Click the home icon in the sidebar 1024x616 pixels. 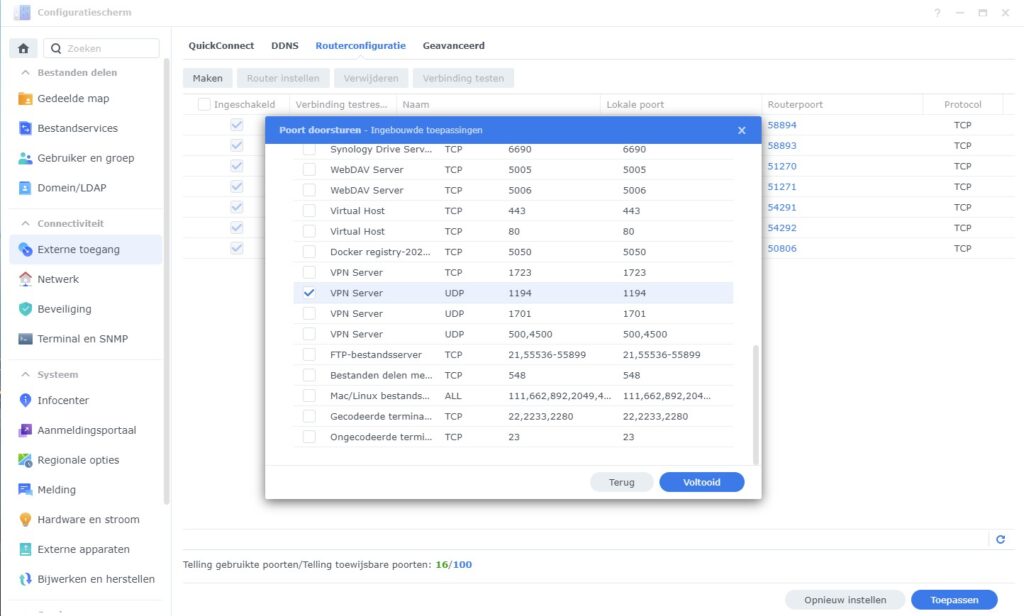click(x=24, y=48)
